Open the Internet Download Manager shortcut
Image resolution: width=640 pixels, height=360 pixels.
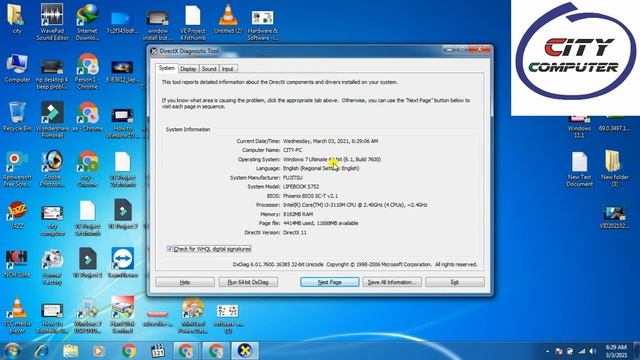pos(87,21)
